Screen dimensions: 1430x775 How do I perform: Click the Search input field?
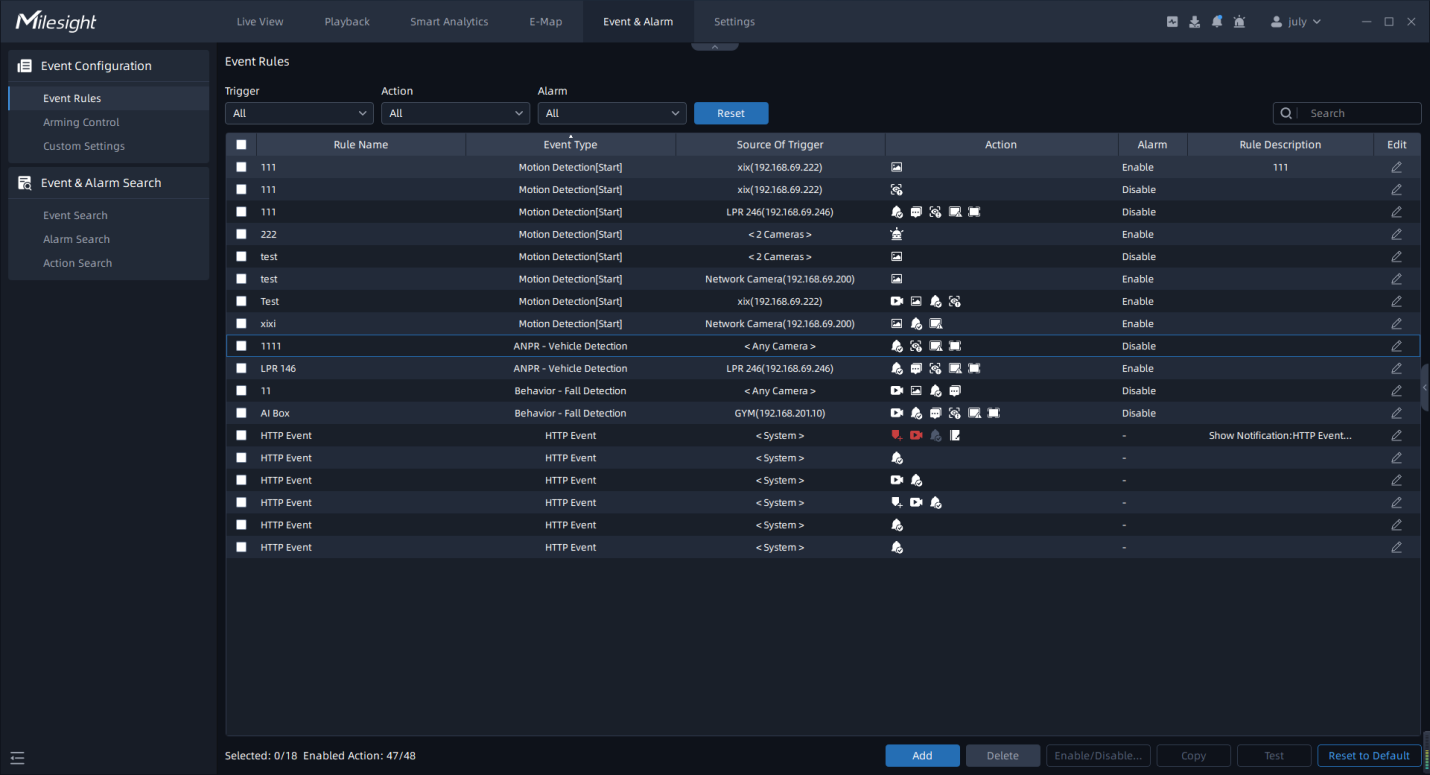1358,114
